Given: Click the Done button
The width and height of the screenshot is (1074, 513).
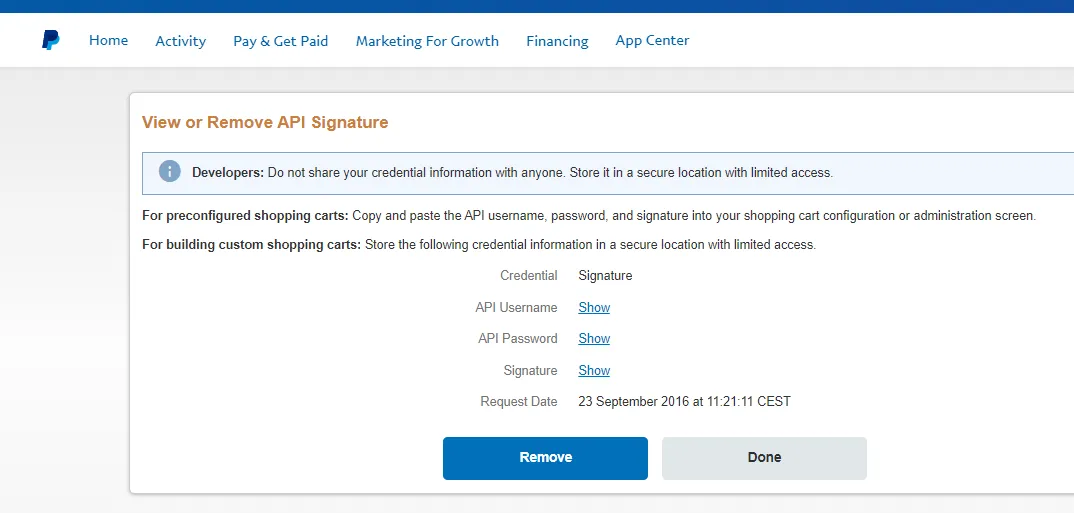Looking at the screenshot, I should pos(764,458).
